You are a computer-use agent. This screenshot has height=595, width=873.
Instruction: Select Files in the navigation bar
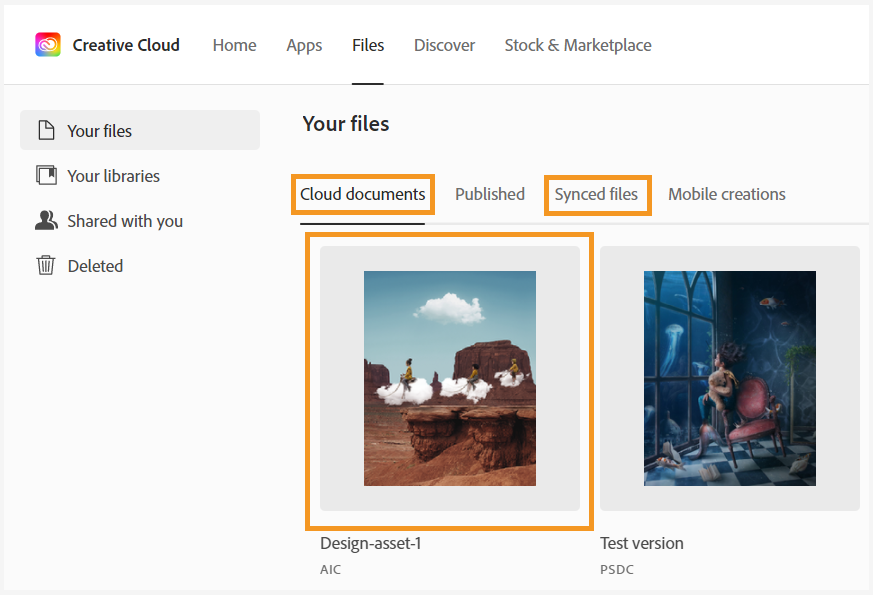coord(368,45)
